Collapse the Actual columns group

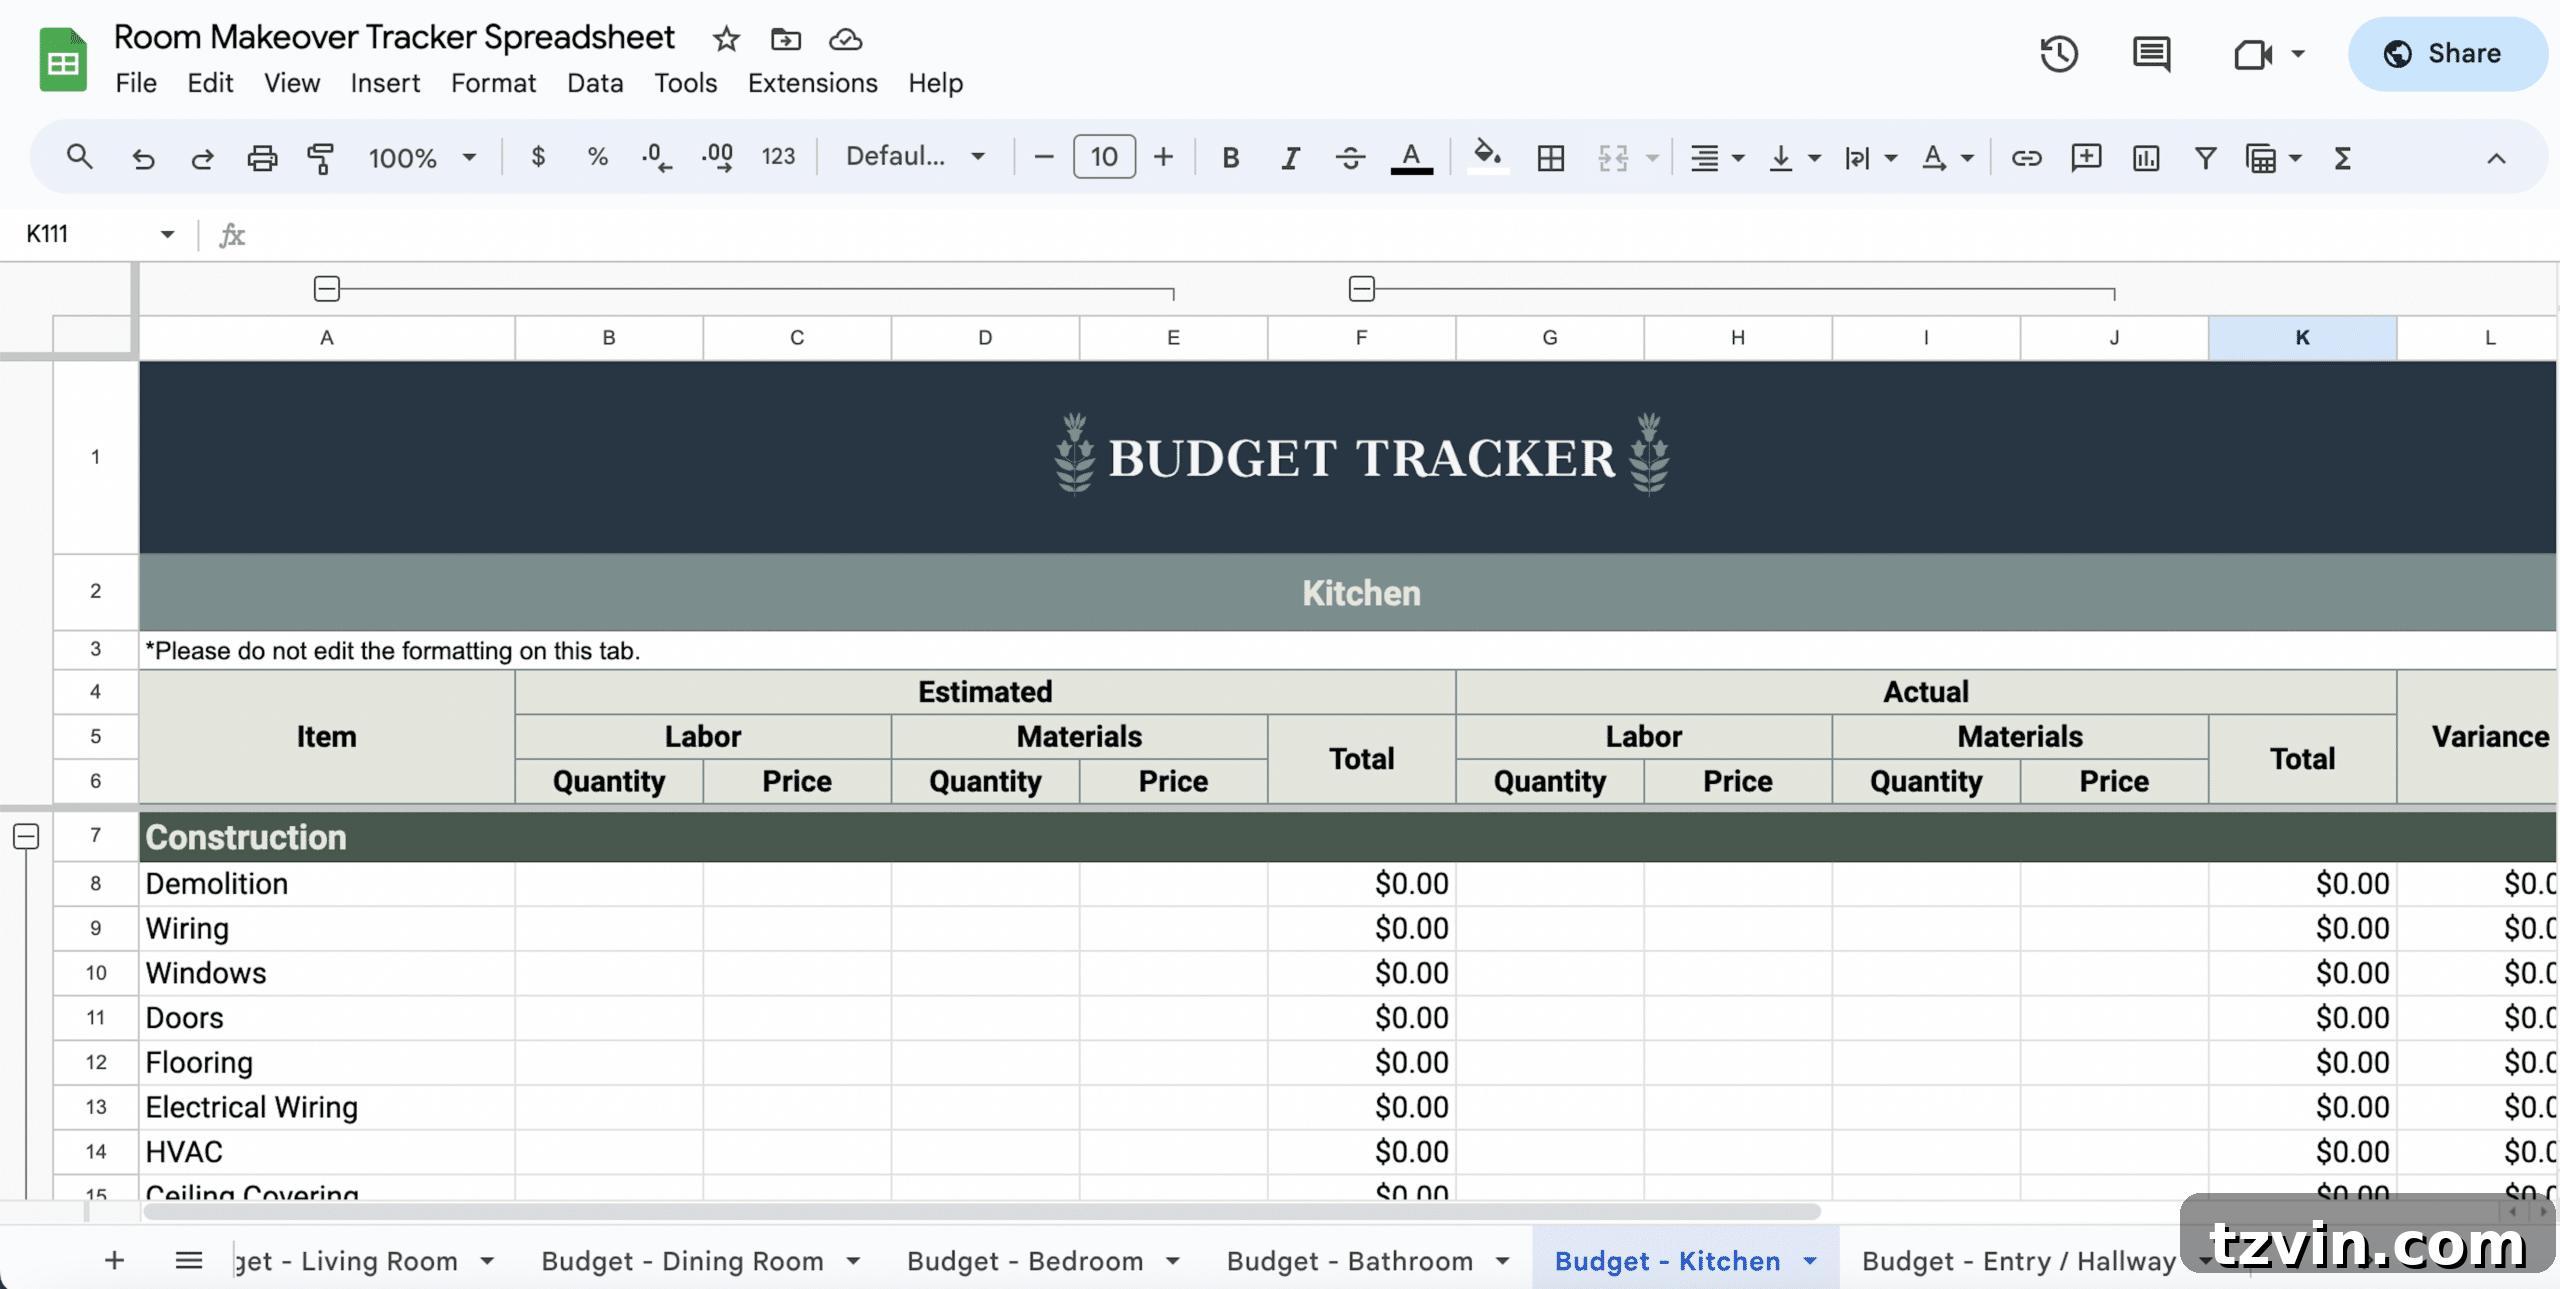pos(1362,289)
